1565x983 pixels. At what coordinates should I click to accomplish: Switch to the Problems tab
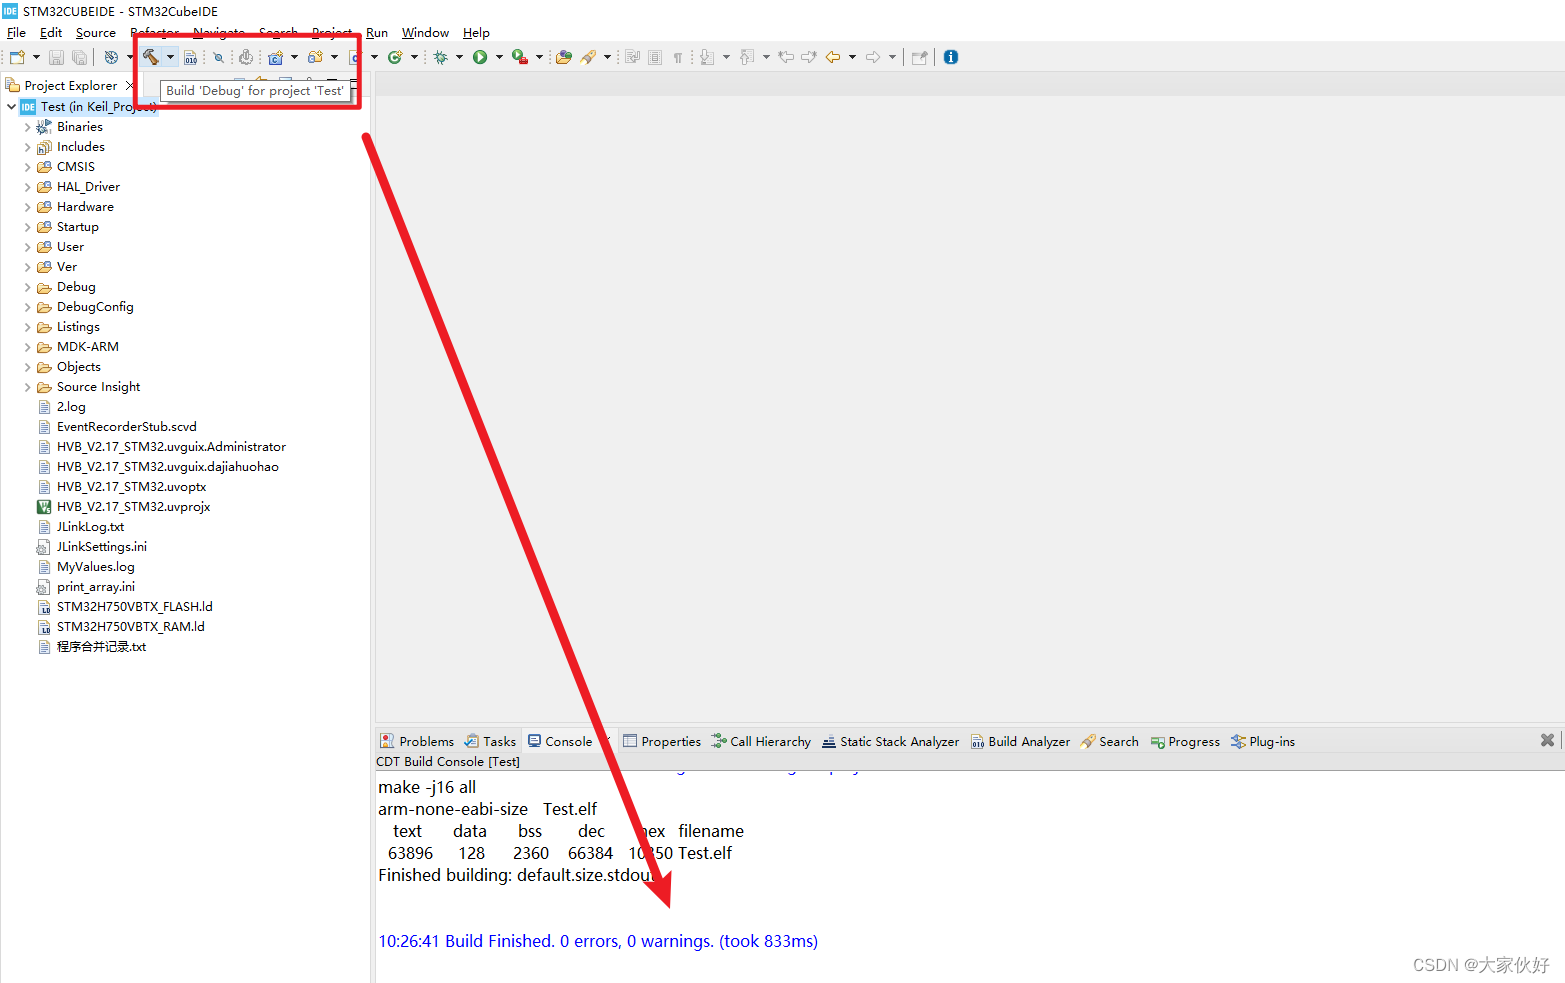417,741
